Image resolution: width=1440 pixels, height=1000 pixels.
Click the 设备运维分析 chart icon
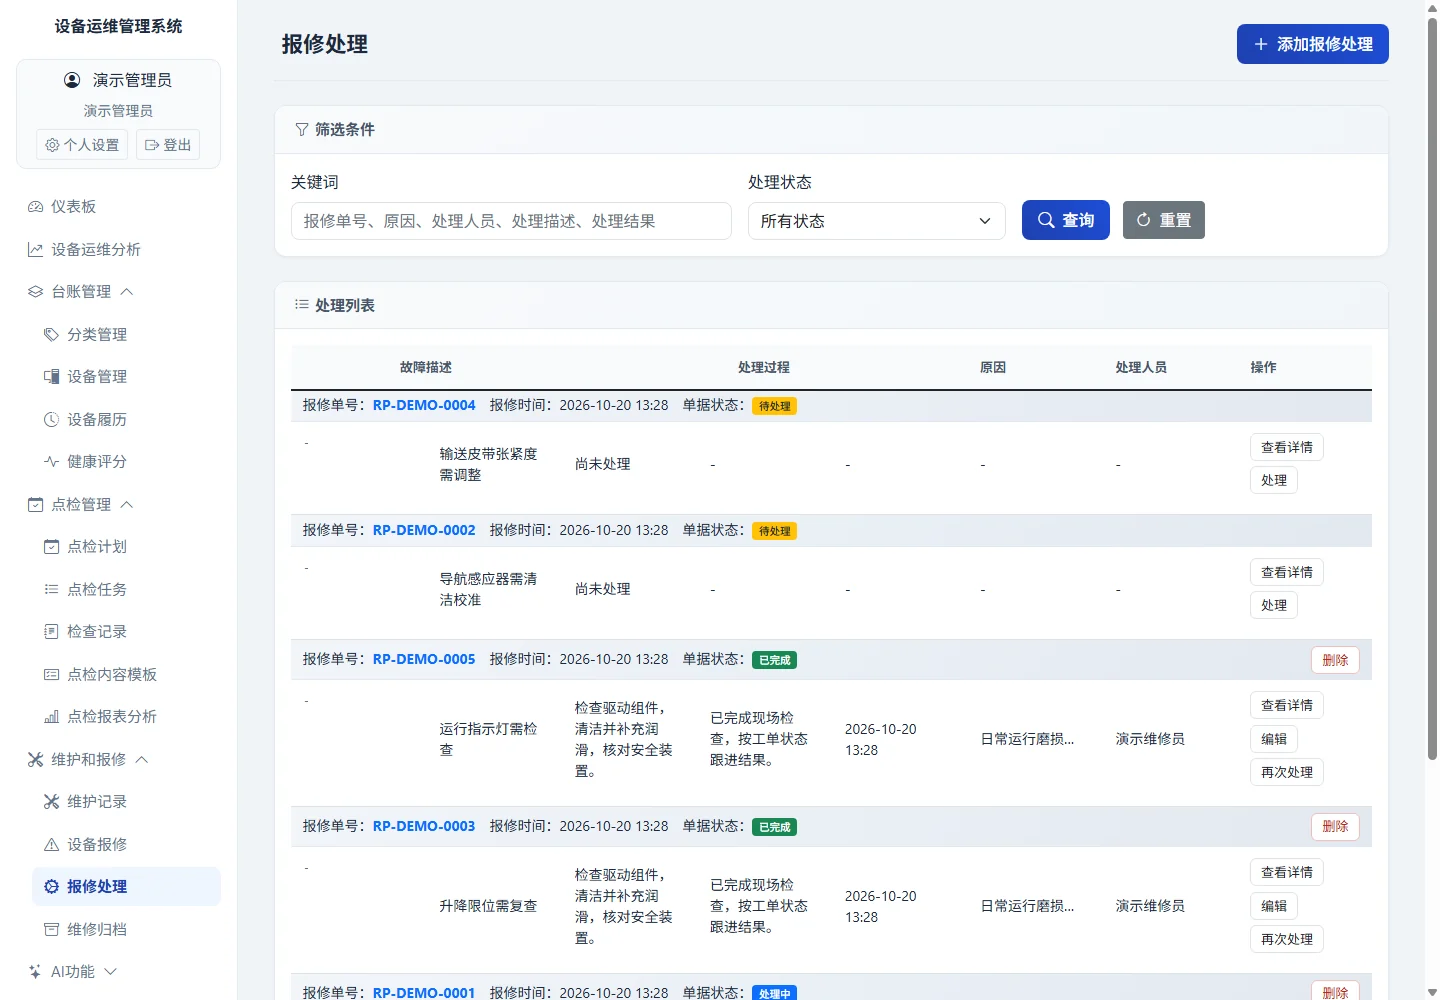tap(35, 250)
